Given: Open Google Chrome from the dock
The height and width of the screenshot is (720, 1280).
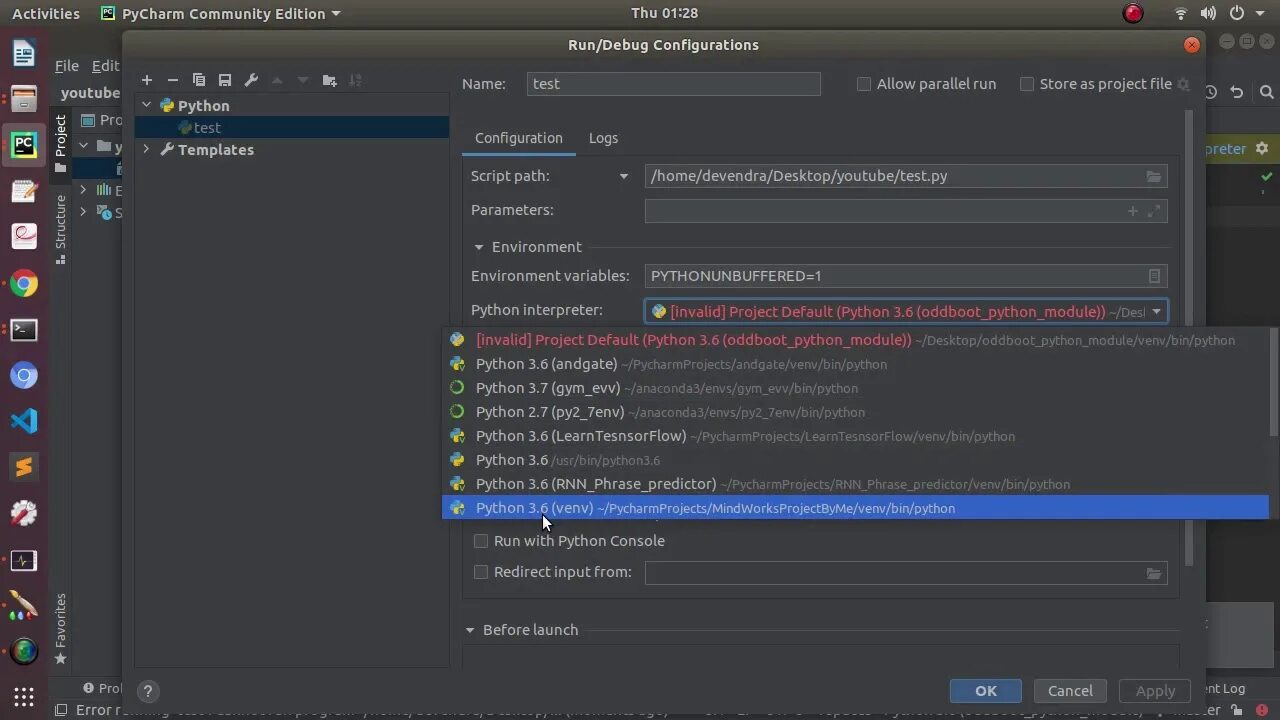Looking at the screenshot, I should (24, 283).
